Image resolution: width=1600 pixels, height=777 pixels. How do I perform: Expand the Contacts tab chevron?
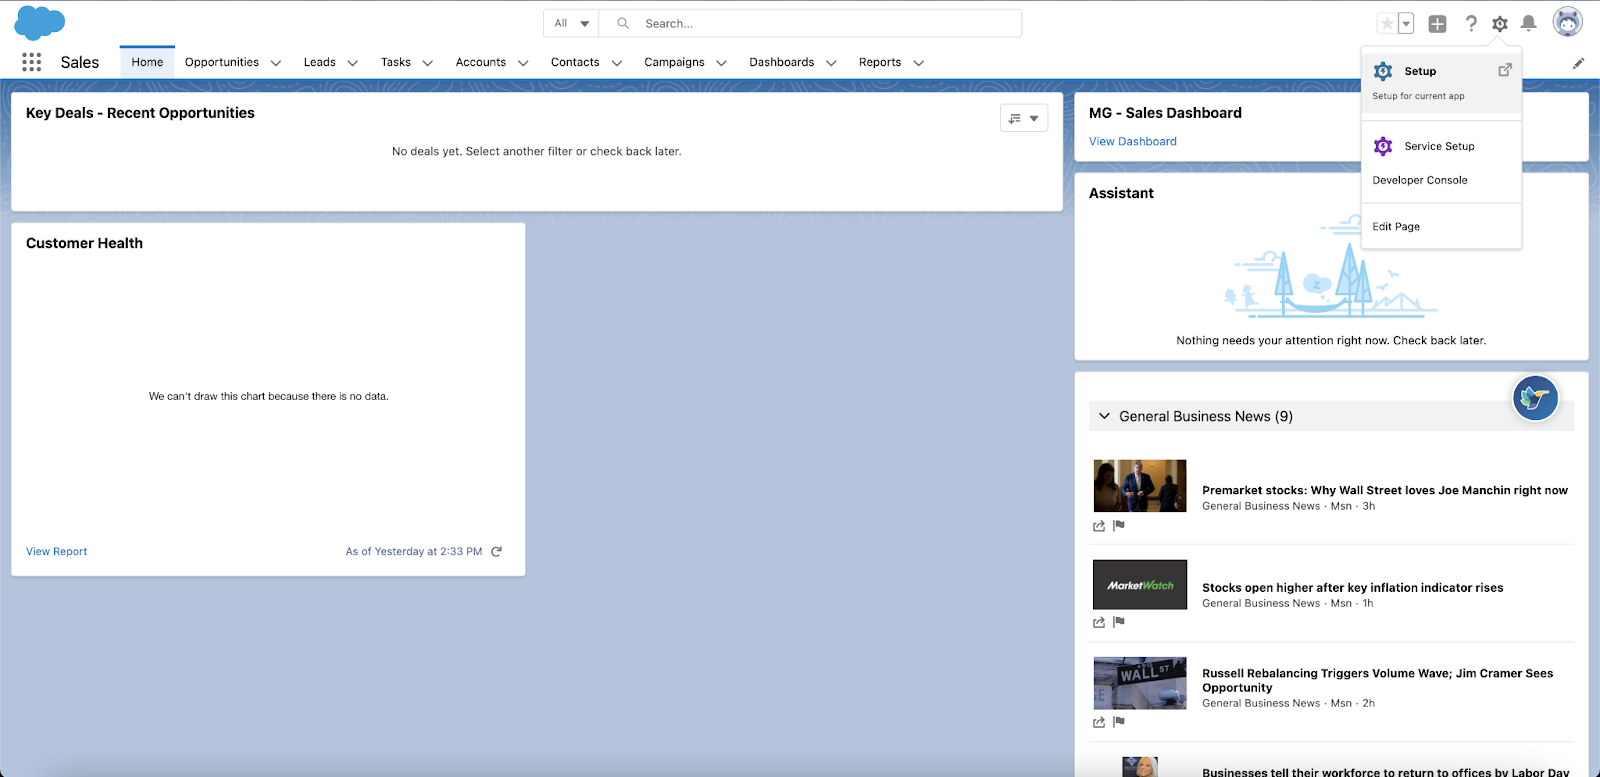(x=617, y=63)
